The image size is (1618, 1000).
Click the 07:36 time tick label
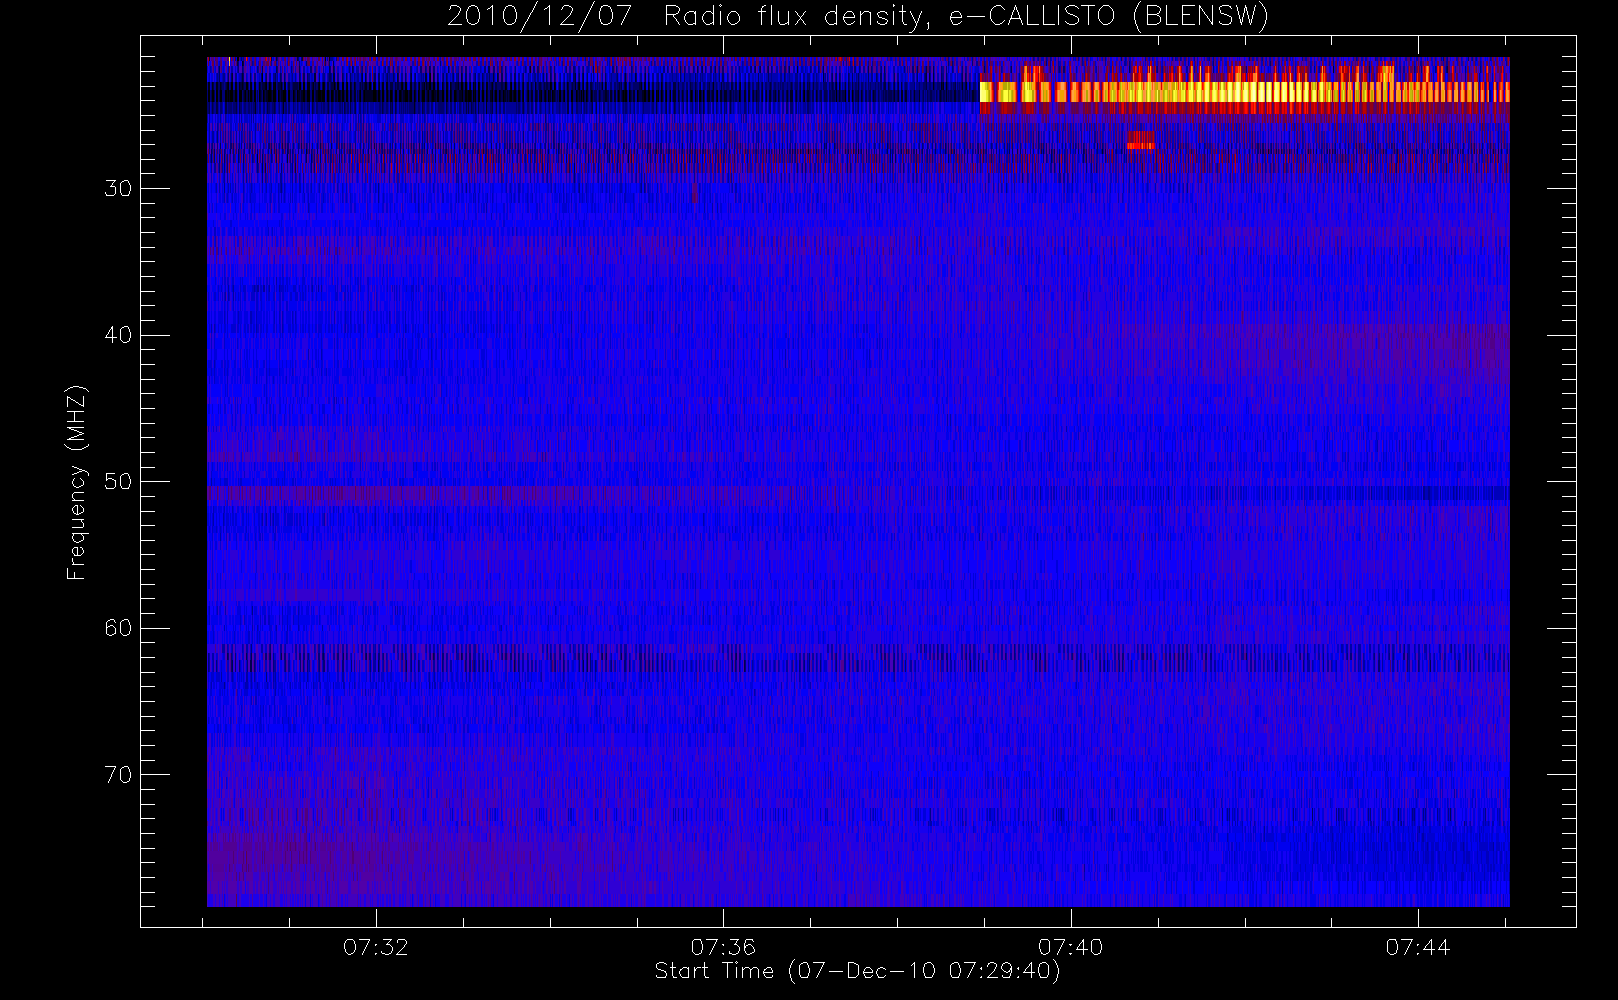pyautogui.click(x=723, y=947)
